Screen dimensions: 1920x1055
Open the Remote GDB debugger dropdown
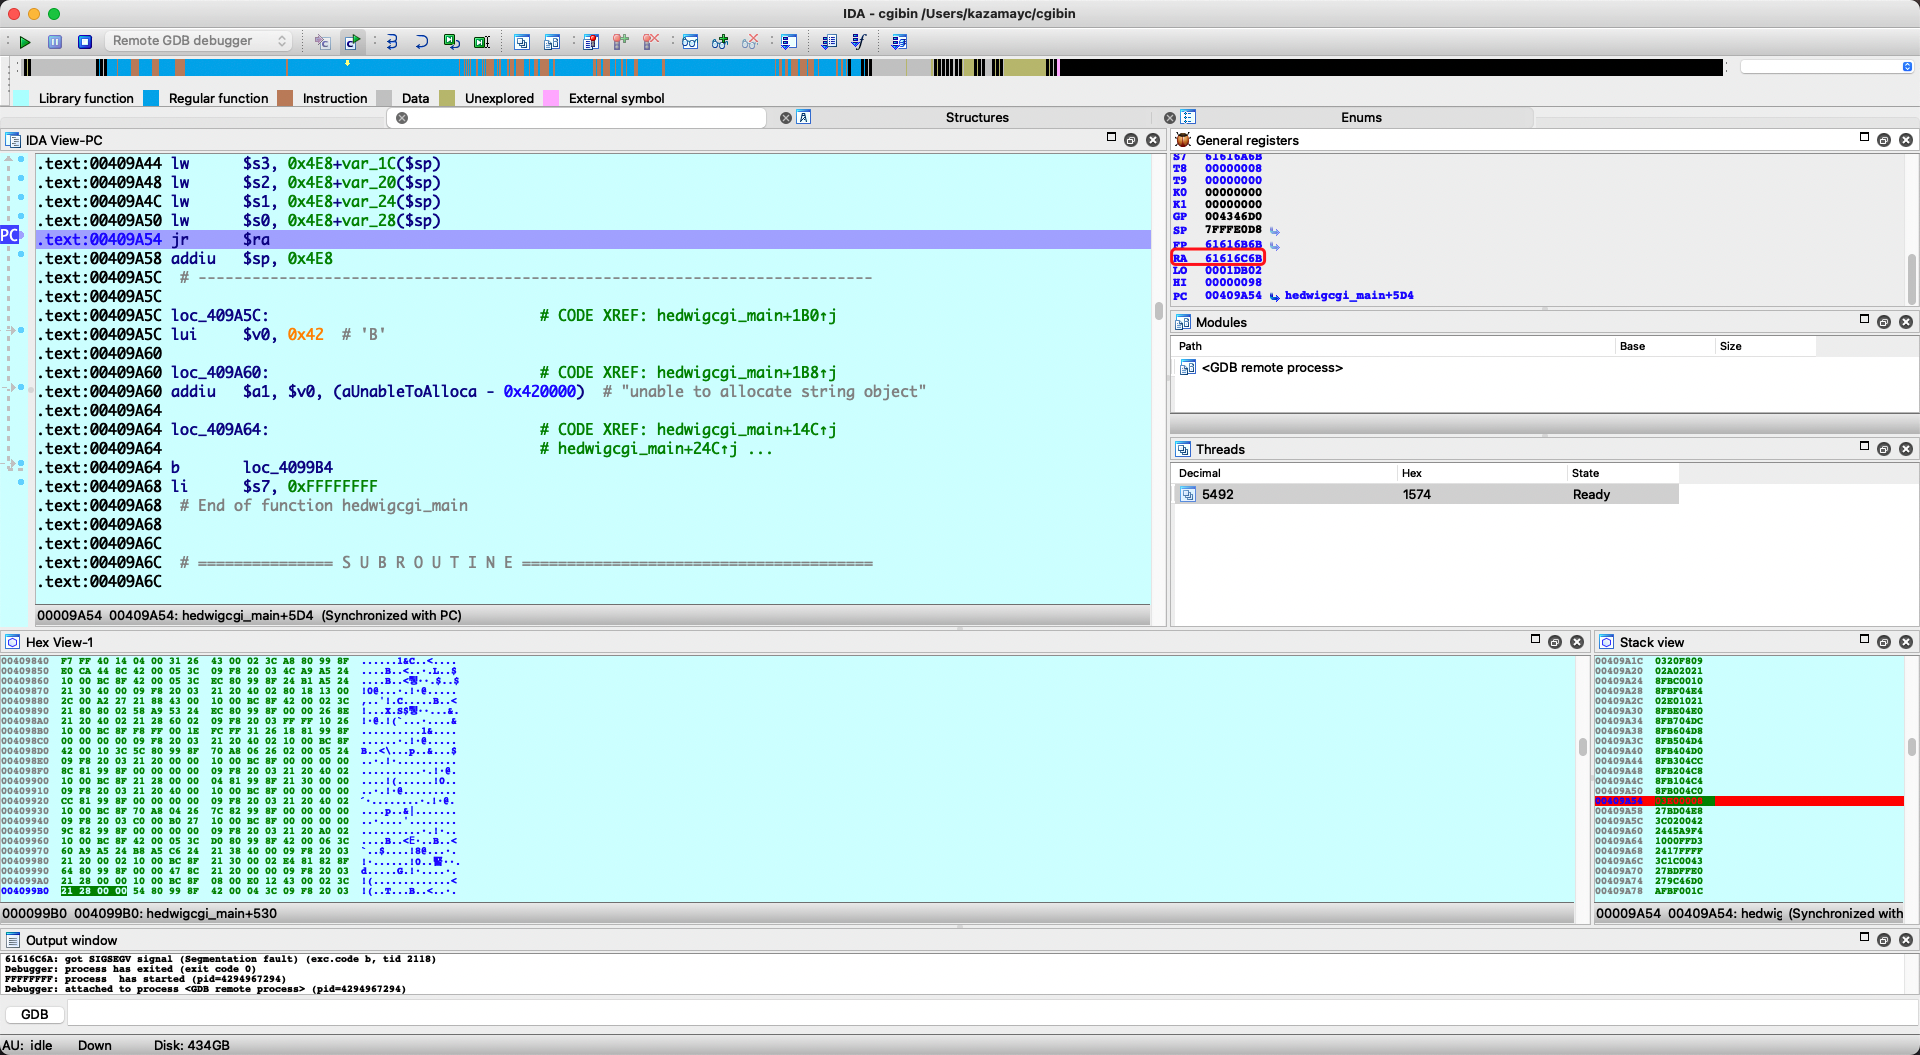(199, 41)
